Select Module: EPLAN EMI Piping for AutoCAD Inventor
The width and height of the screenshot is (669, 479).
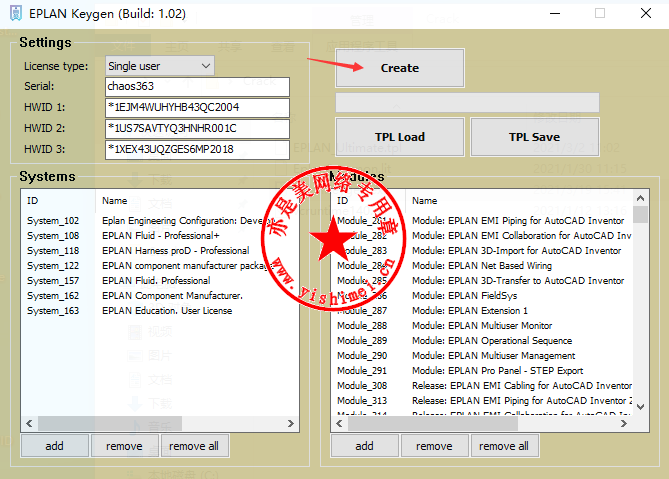click(482, 221)
